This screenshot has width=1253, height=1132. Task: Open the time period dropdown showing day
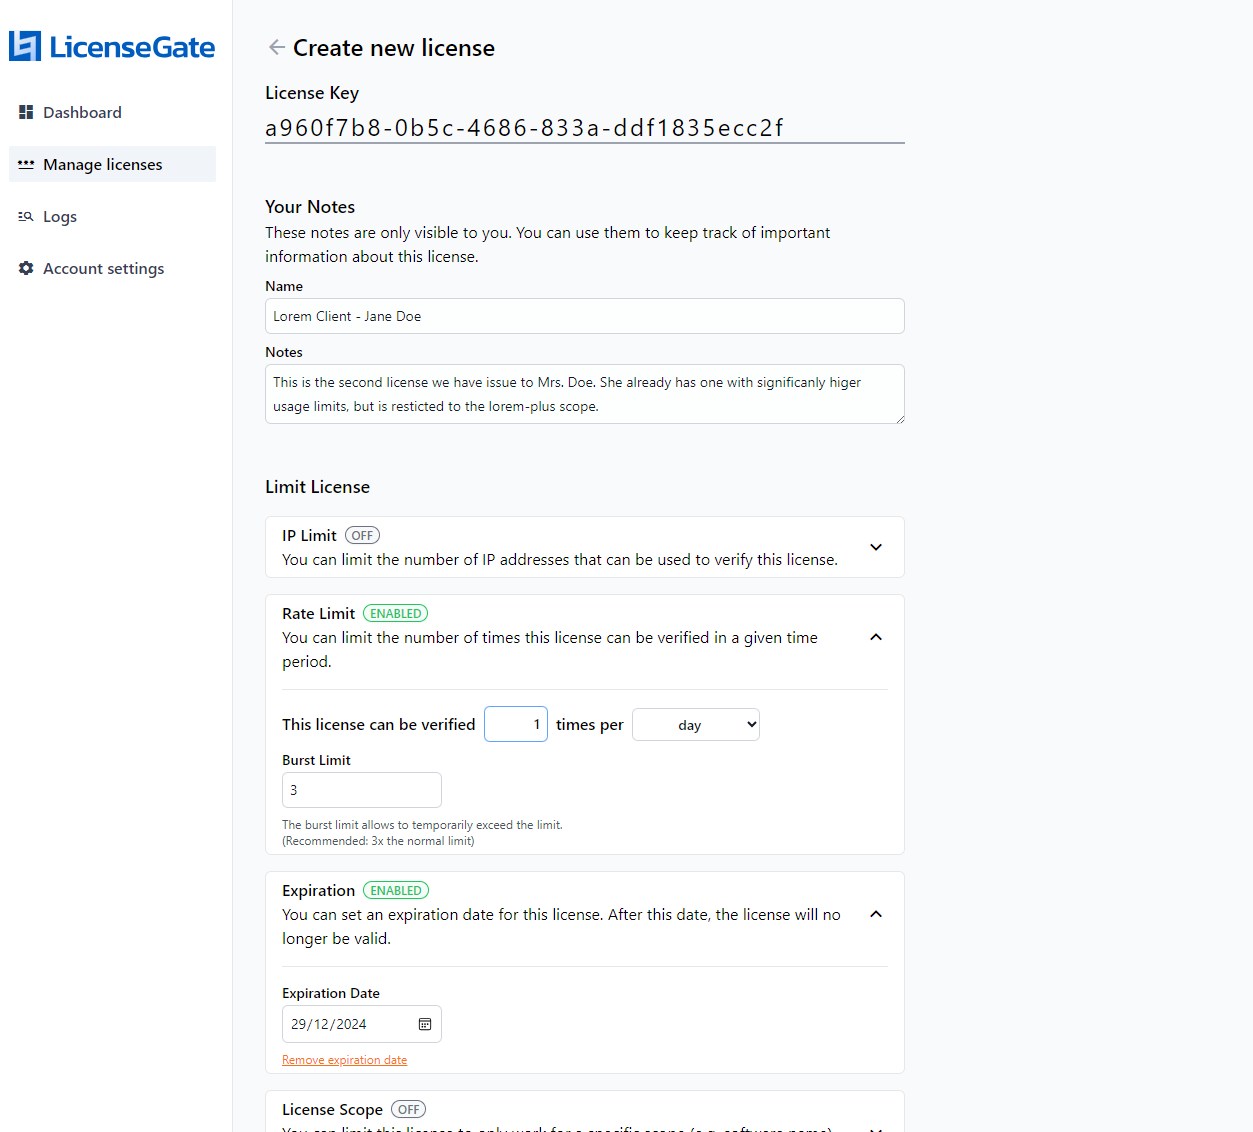(696, 725)
